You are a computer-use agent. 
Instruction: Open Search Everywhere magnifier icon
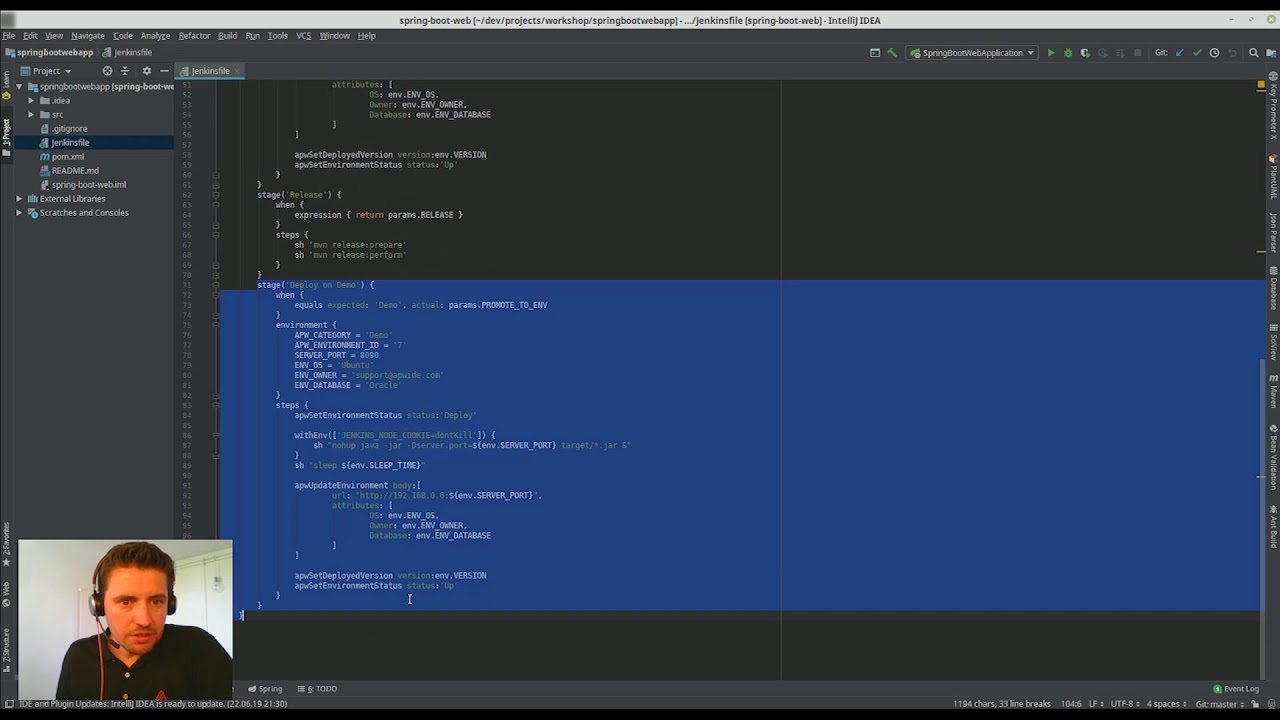click(1253, 53)
